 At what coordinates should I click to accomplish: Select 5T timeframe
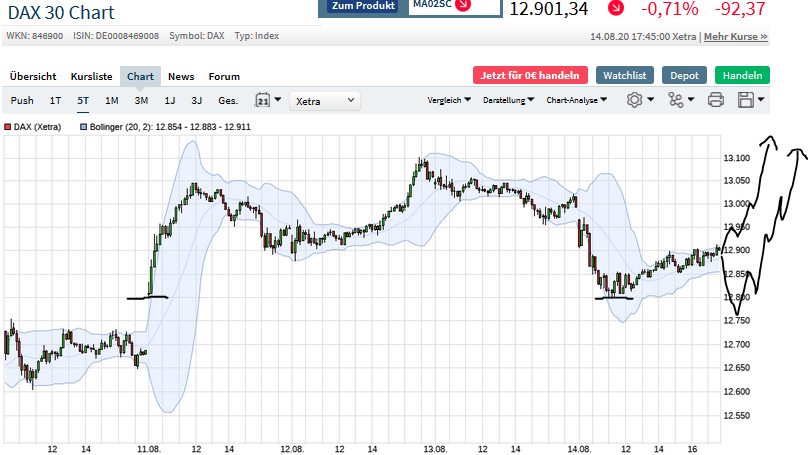click(x=83, y=100)
